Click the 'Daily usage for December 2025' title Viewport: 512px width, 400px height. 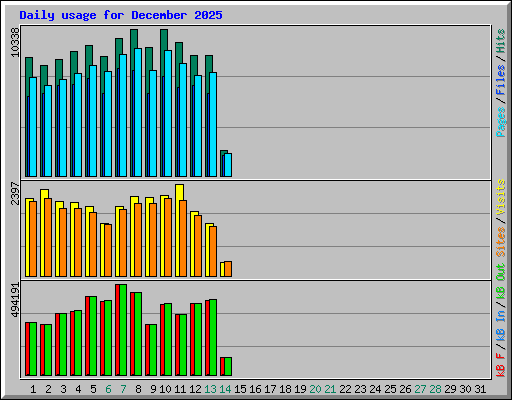tap(121, 15)
